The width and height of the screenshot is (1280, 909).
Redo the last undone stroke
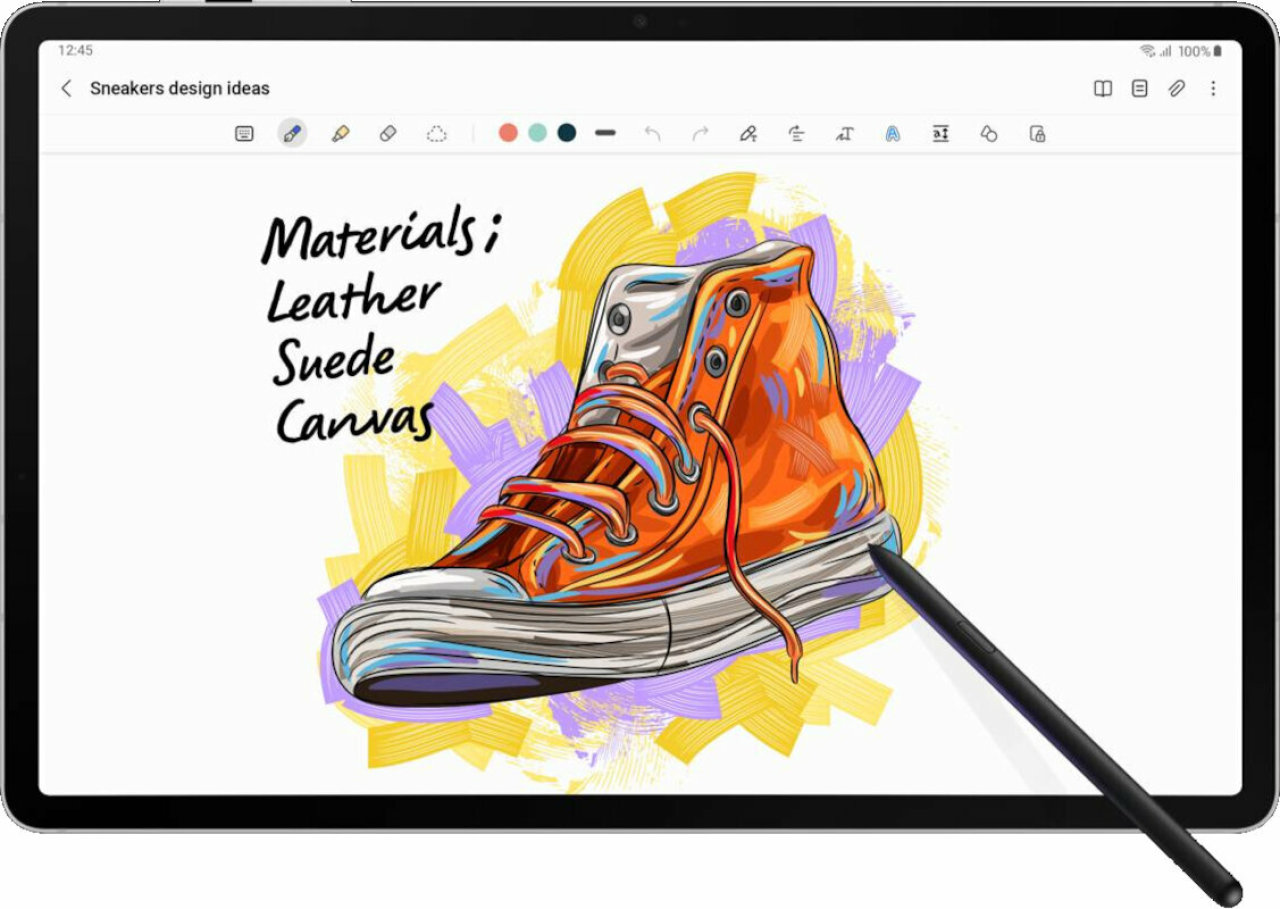click(700, 133)
